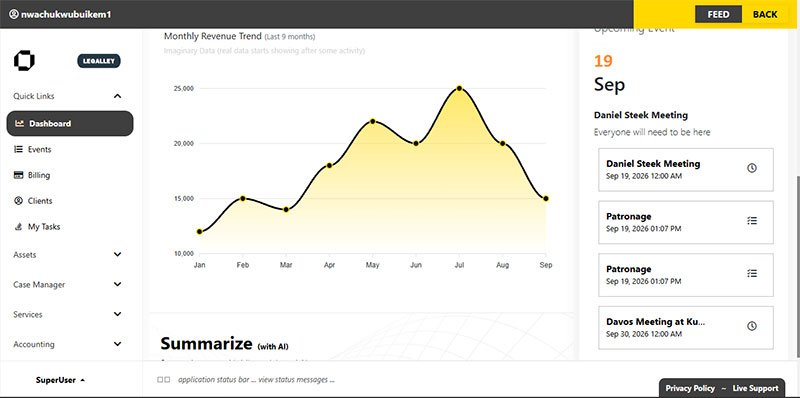Click the 25,000 axis label
Viewport: 800px width, 398px height.
coord(184,88)
